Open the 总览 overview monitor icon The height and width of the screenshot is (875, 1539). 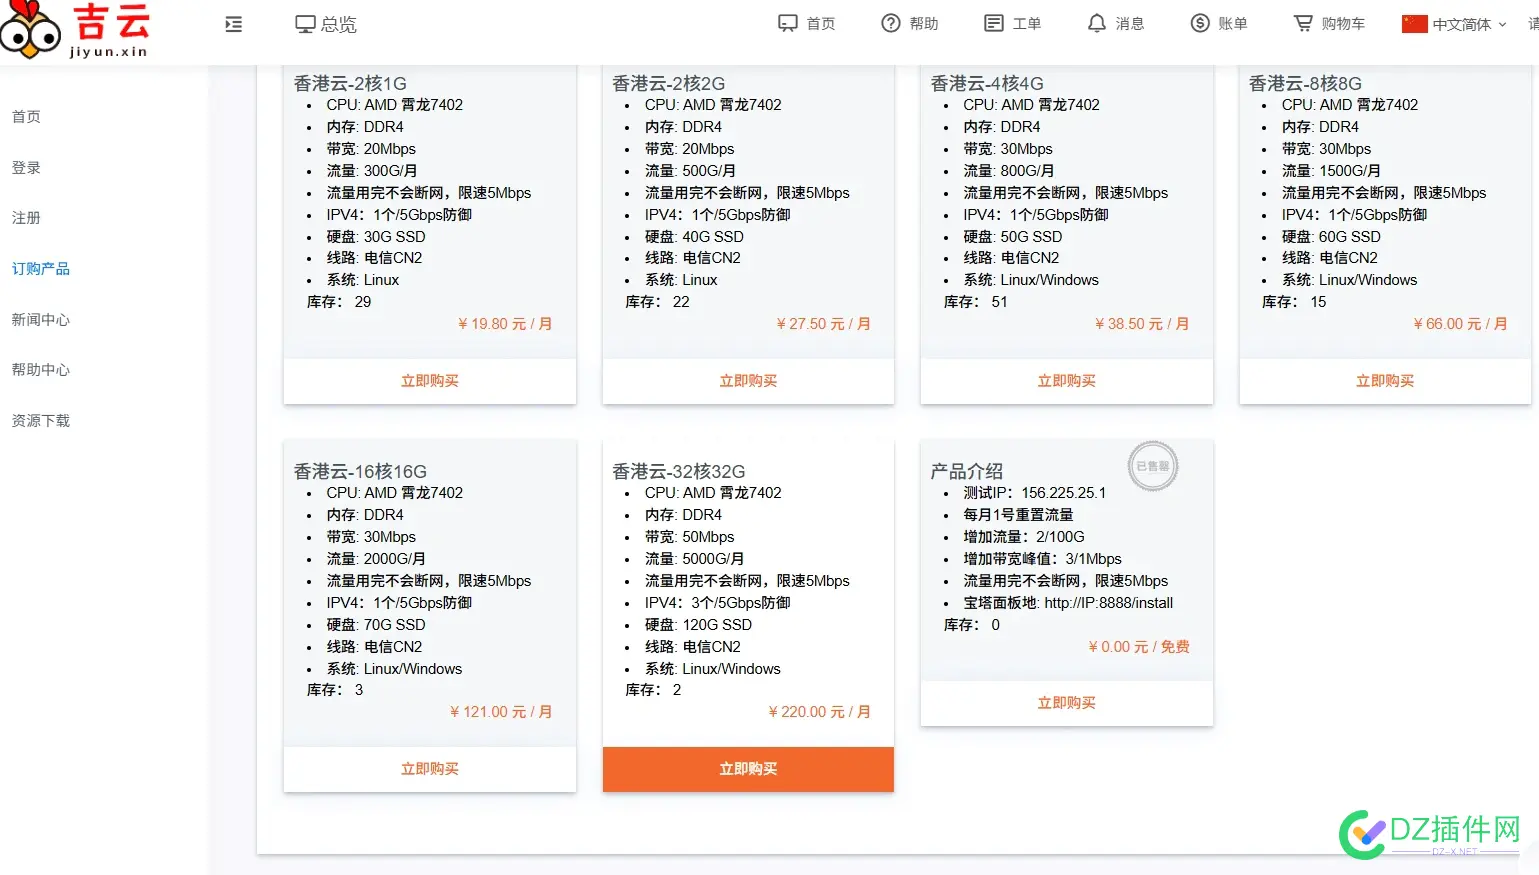pyautogui.click(x=302, y=22)
